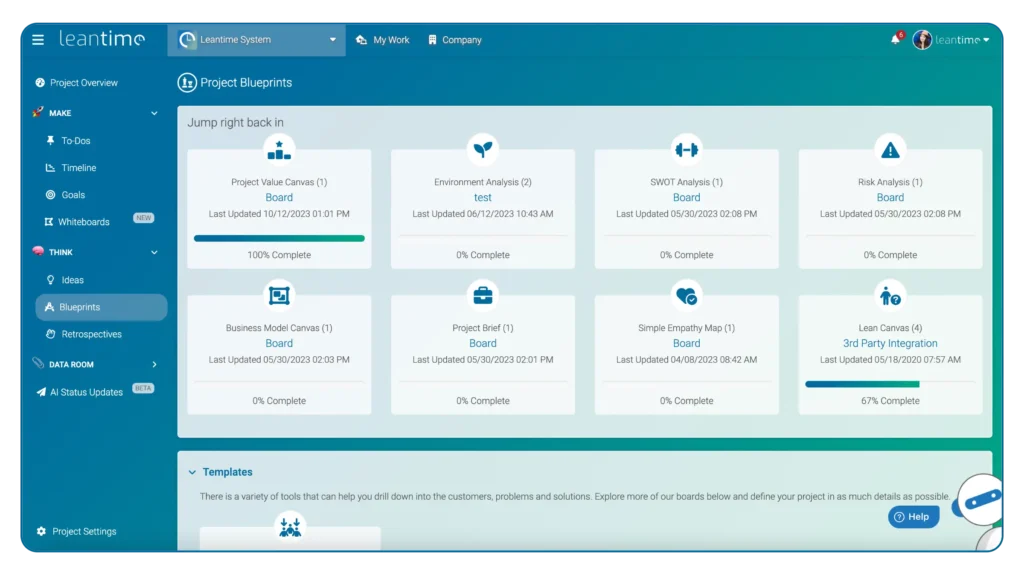Open the 3rd Party Integration link

pos(890,343)
